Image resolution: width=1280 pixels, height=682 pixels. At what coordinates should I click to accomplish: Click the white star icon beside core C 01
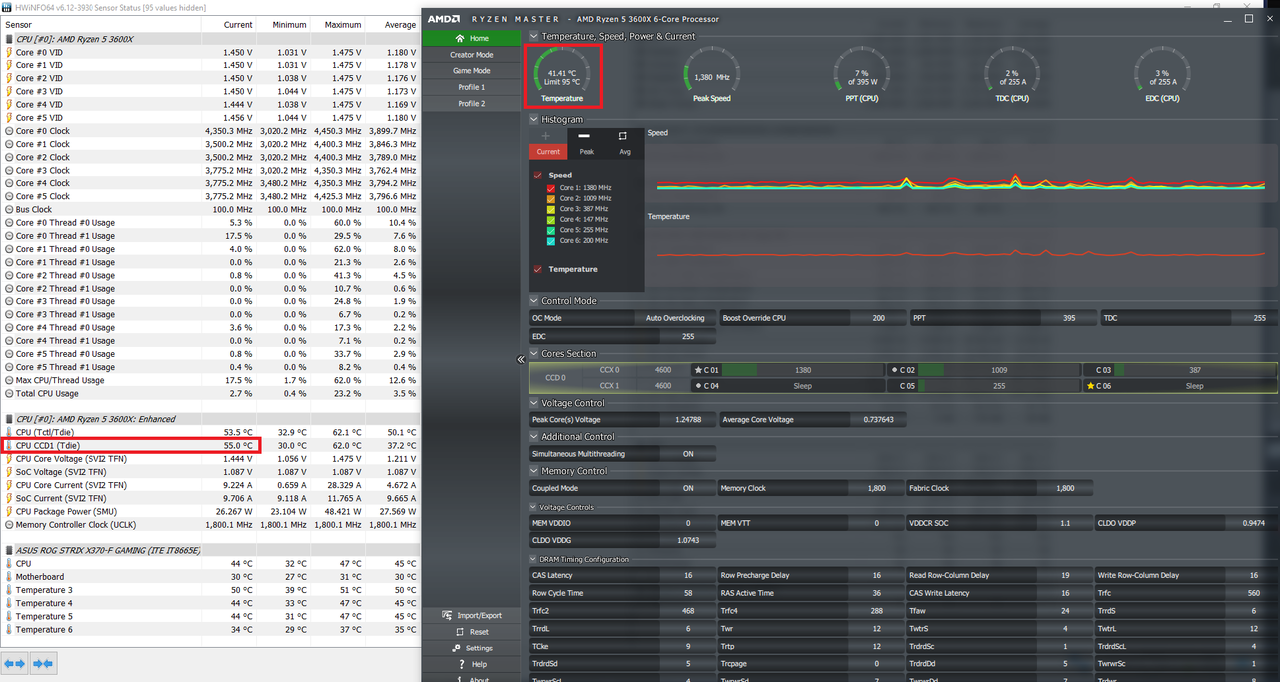coord(698,370)
